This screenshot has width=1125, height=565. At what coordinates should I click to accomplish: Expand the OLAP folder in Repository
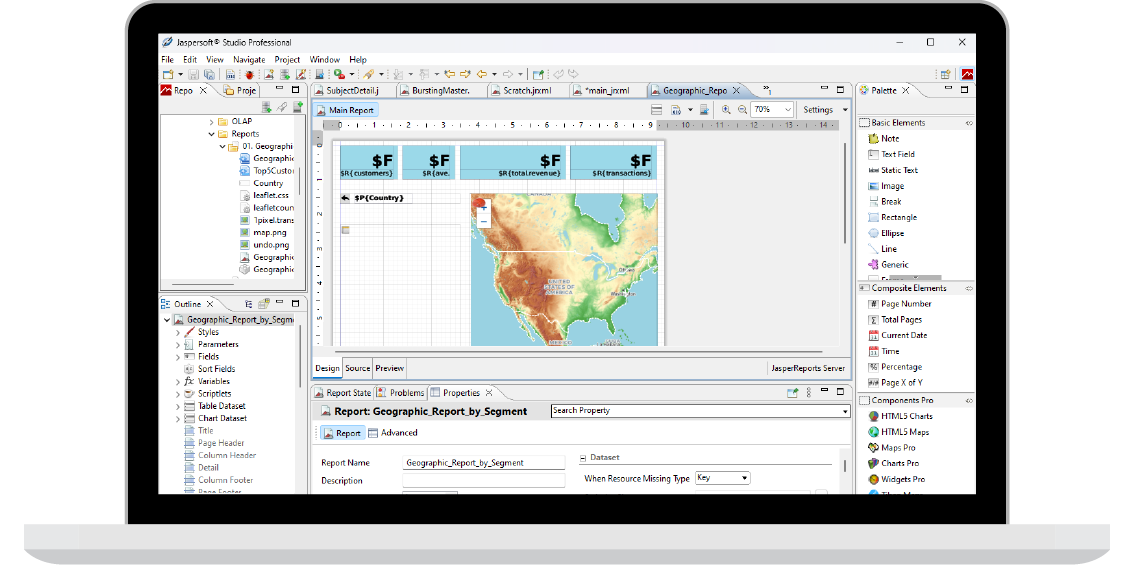(212, 122)
